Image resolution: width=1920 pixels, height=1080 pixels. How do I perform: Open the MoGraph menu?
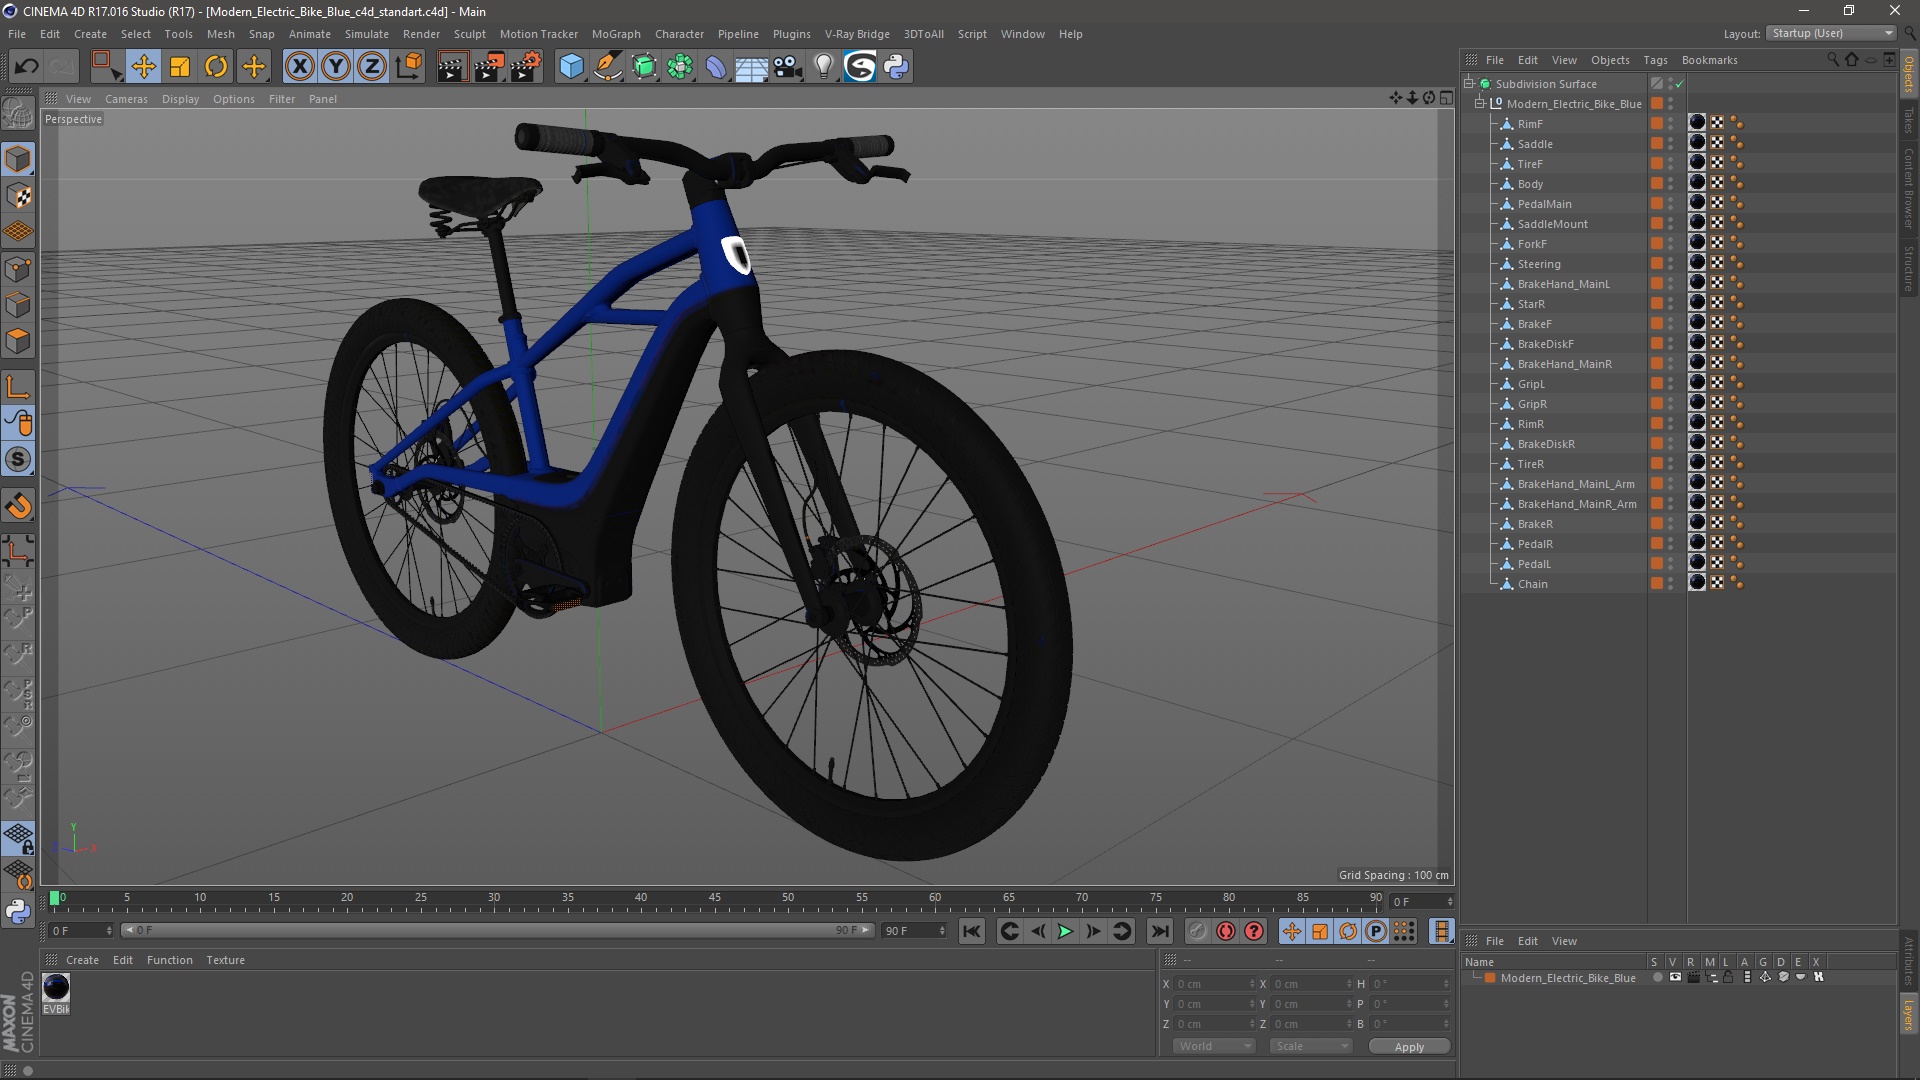(x=616, y=34)
